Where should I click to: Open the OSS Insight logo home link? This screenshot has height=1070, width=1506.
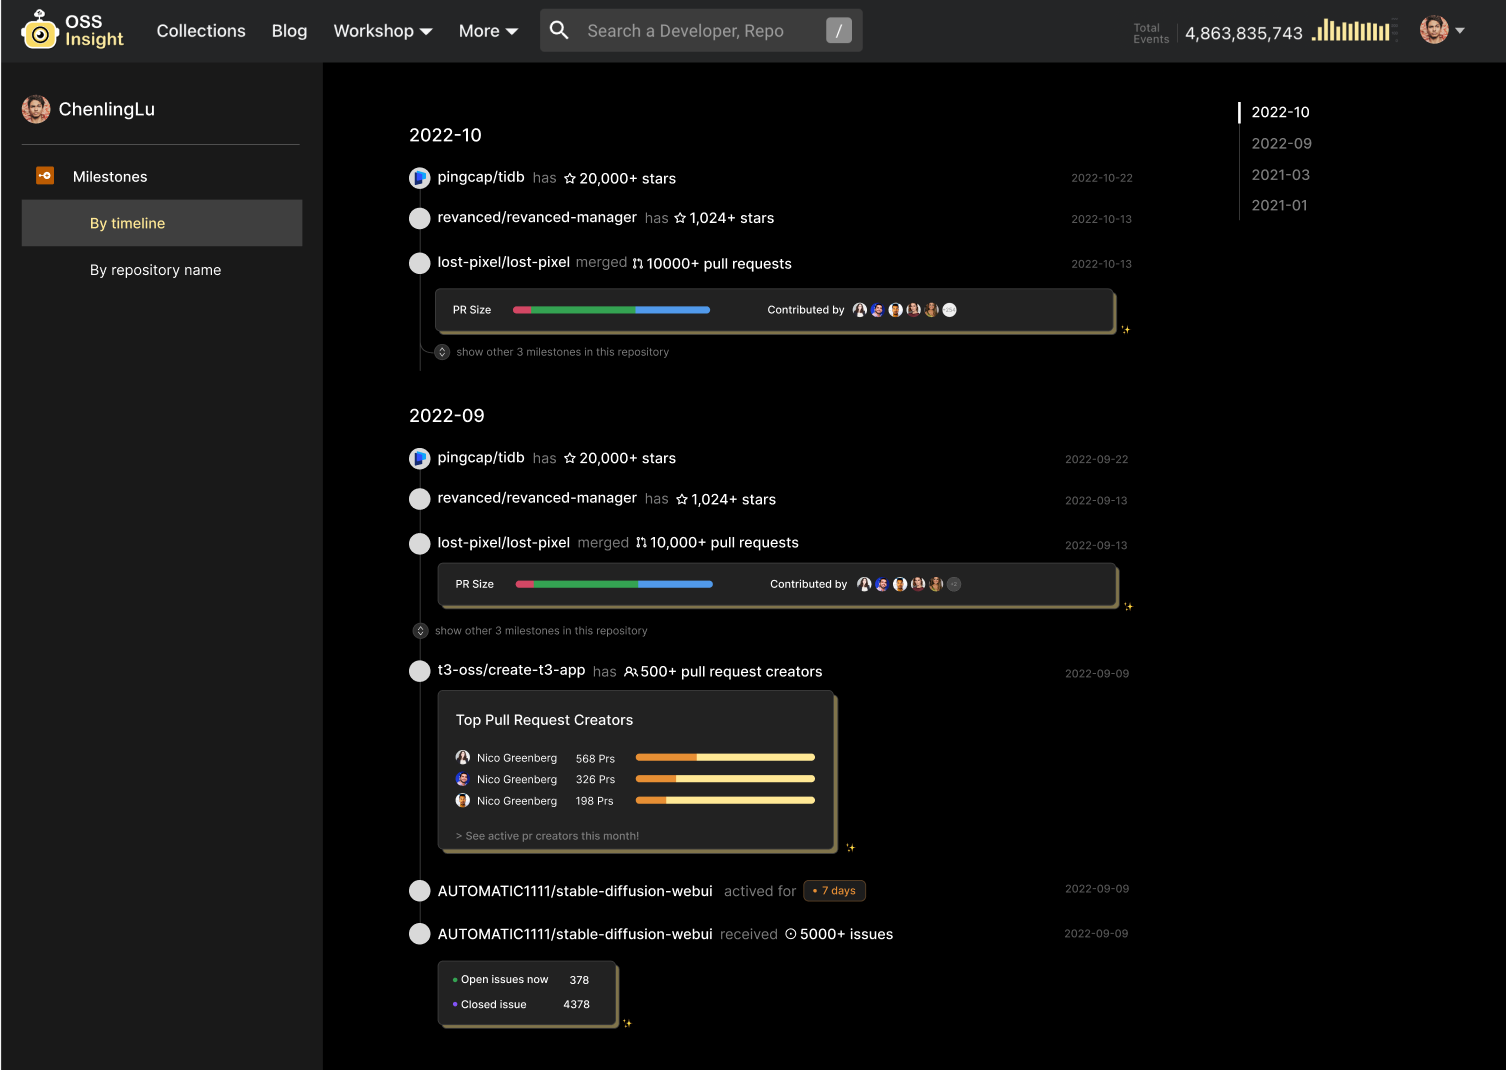(x=72, y=30)
